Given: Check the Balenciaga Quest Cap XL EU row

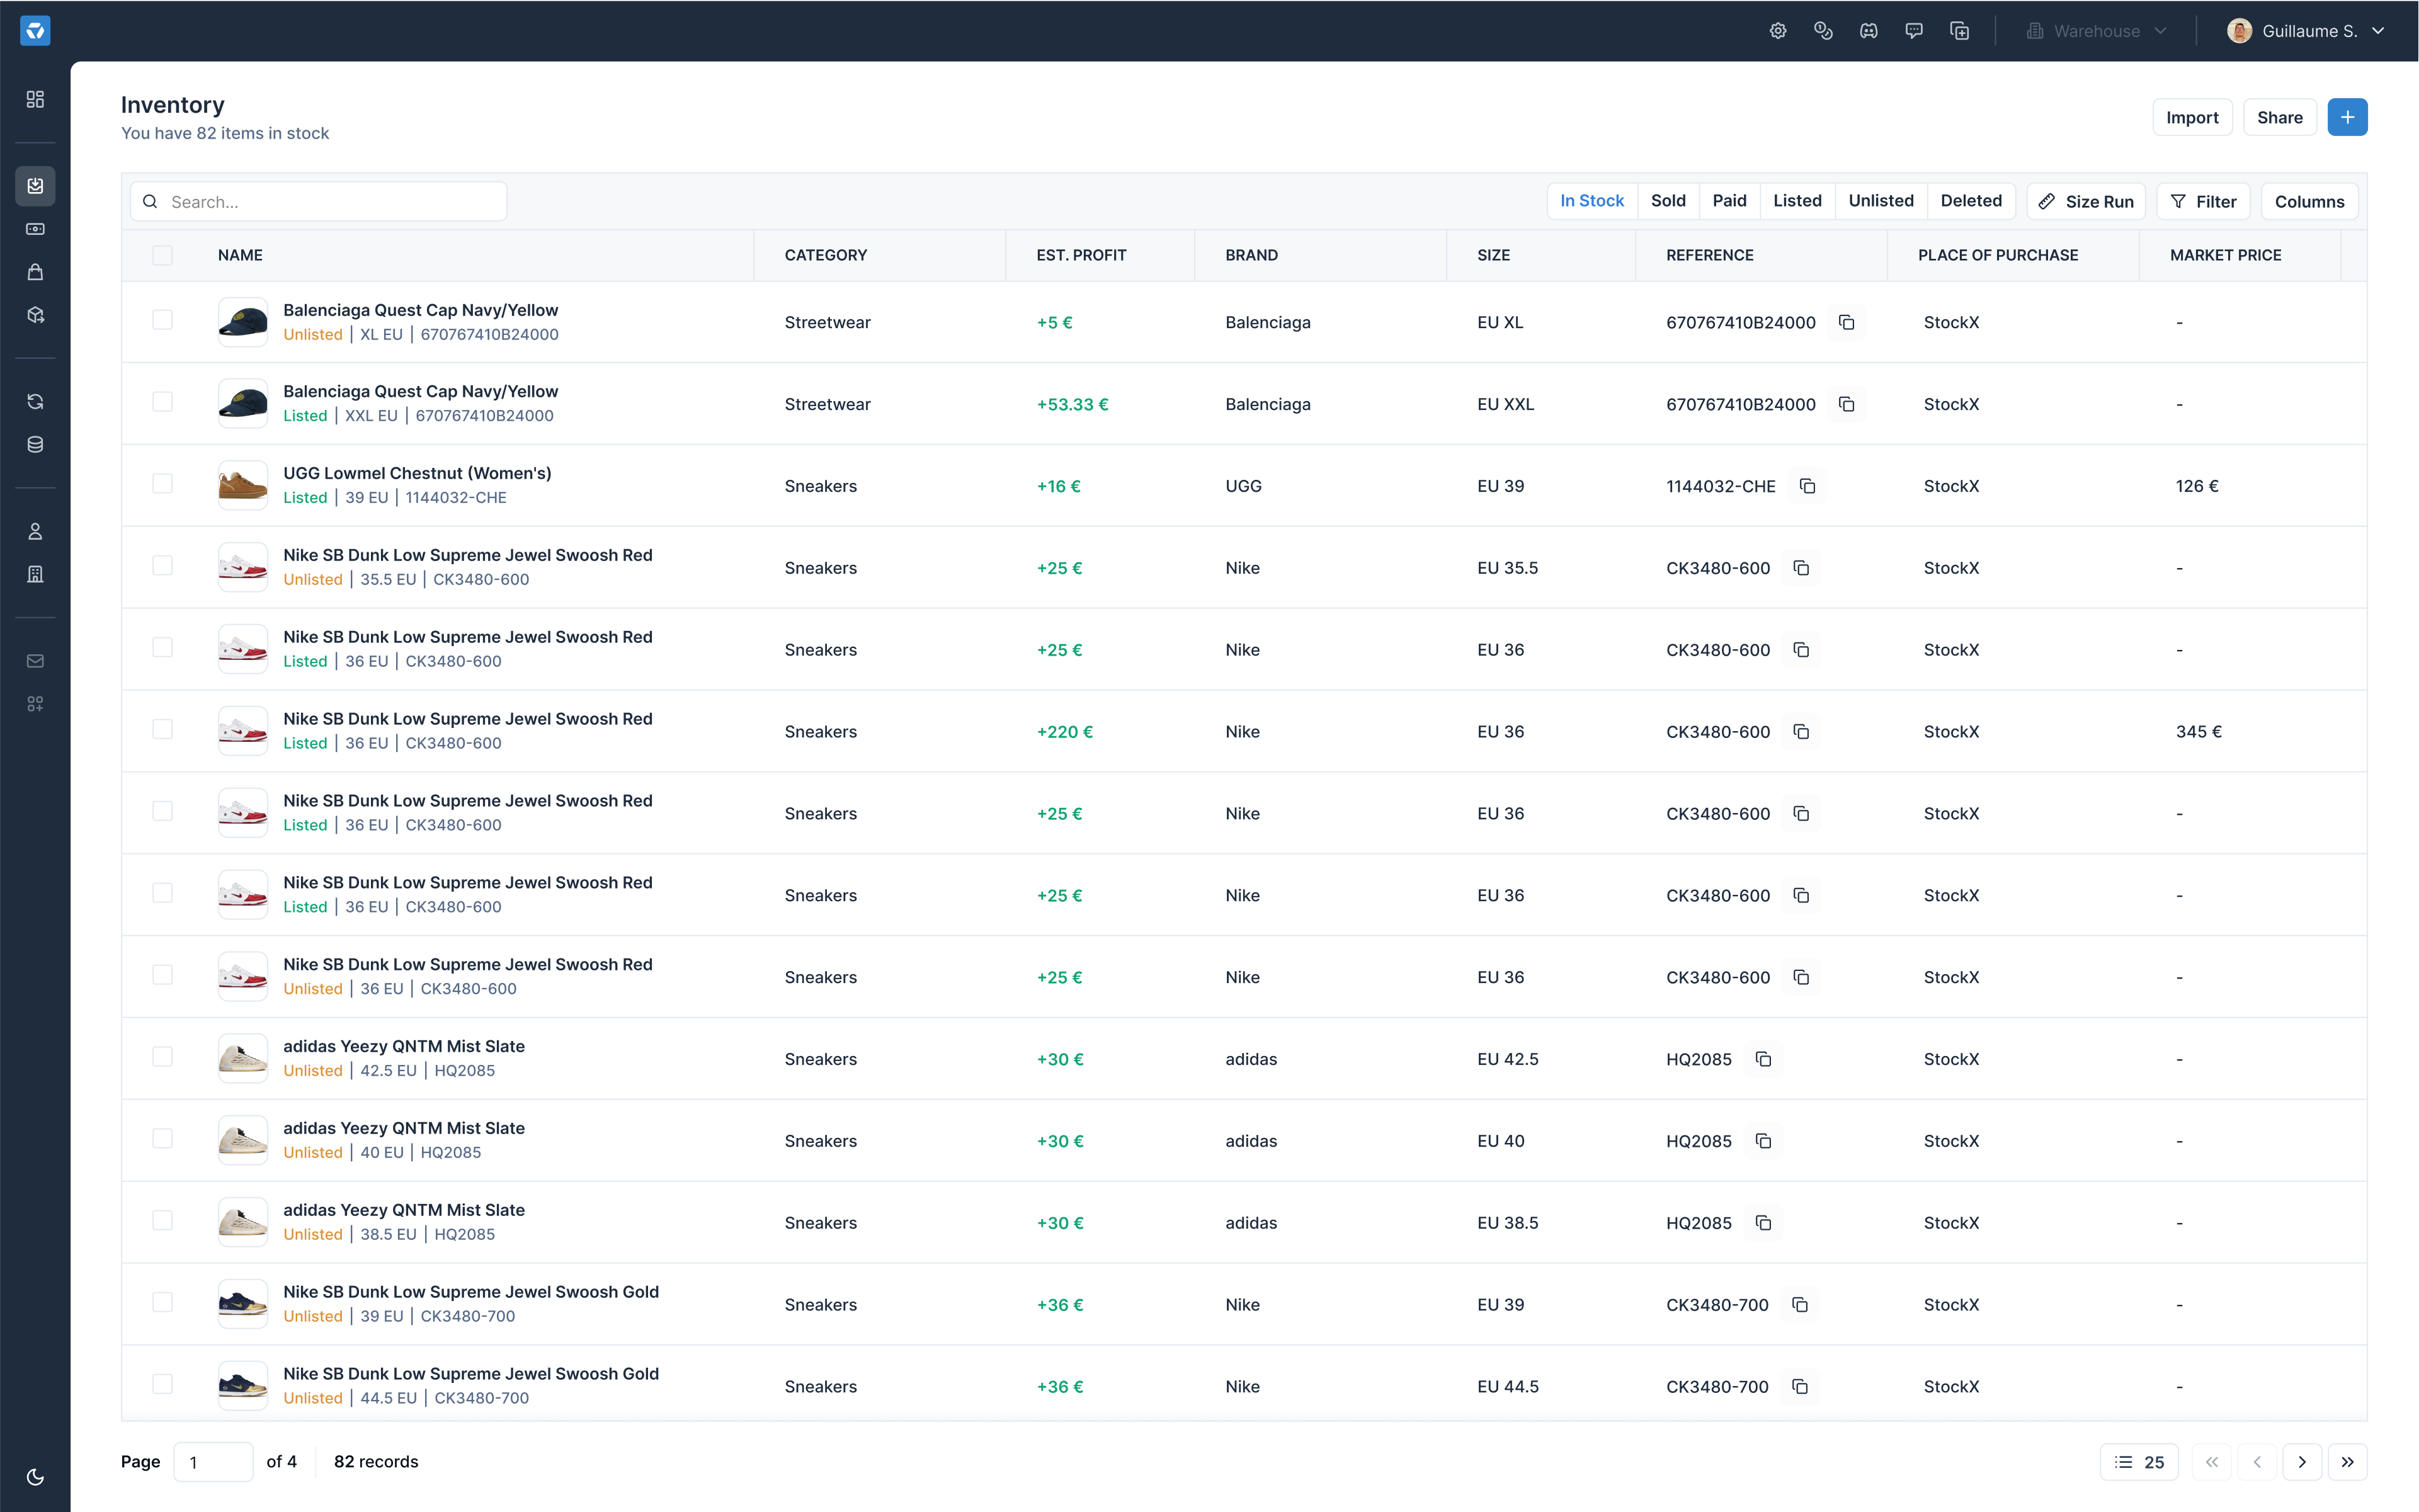Looking at the screenshot, I should point(162,320).
